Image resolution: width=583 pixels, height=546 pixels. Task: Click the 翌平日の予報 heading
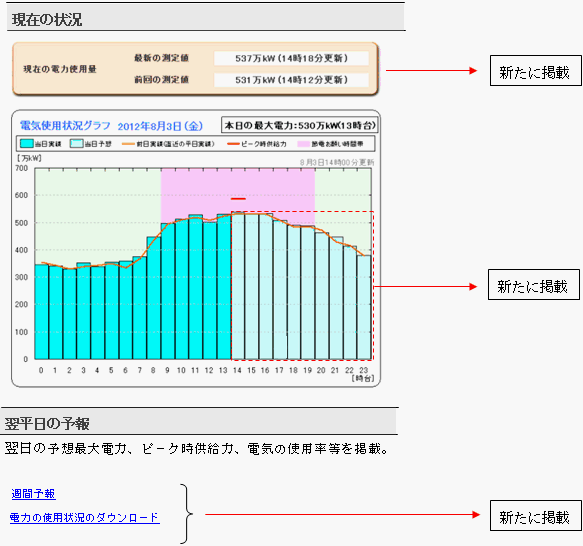click(x=47, y=424)
